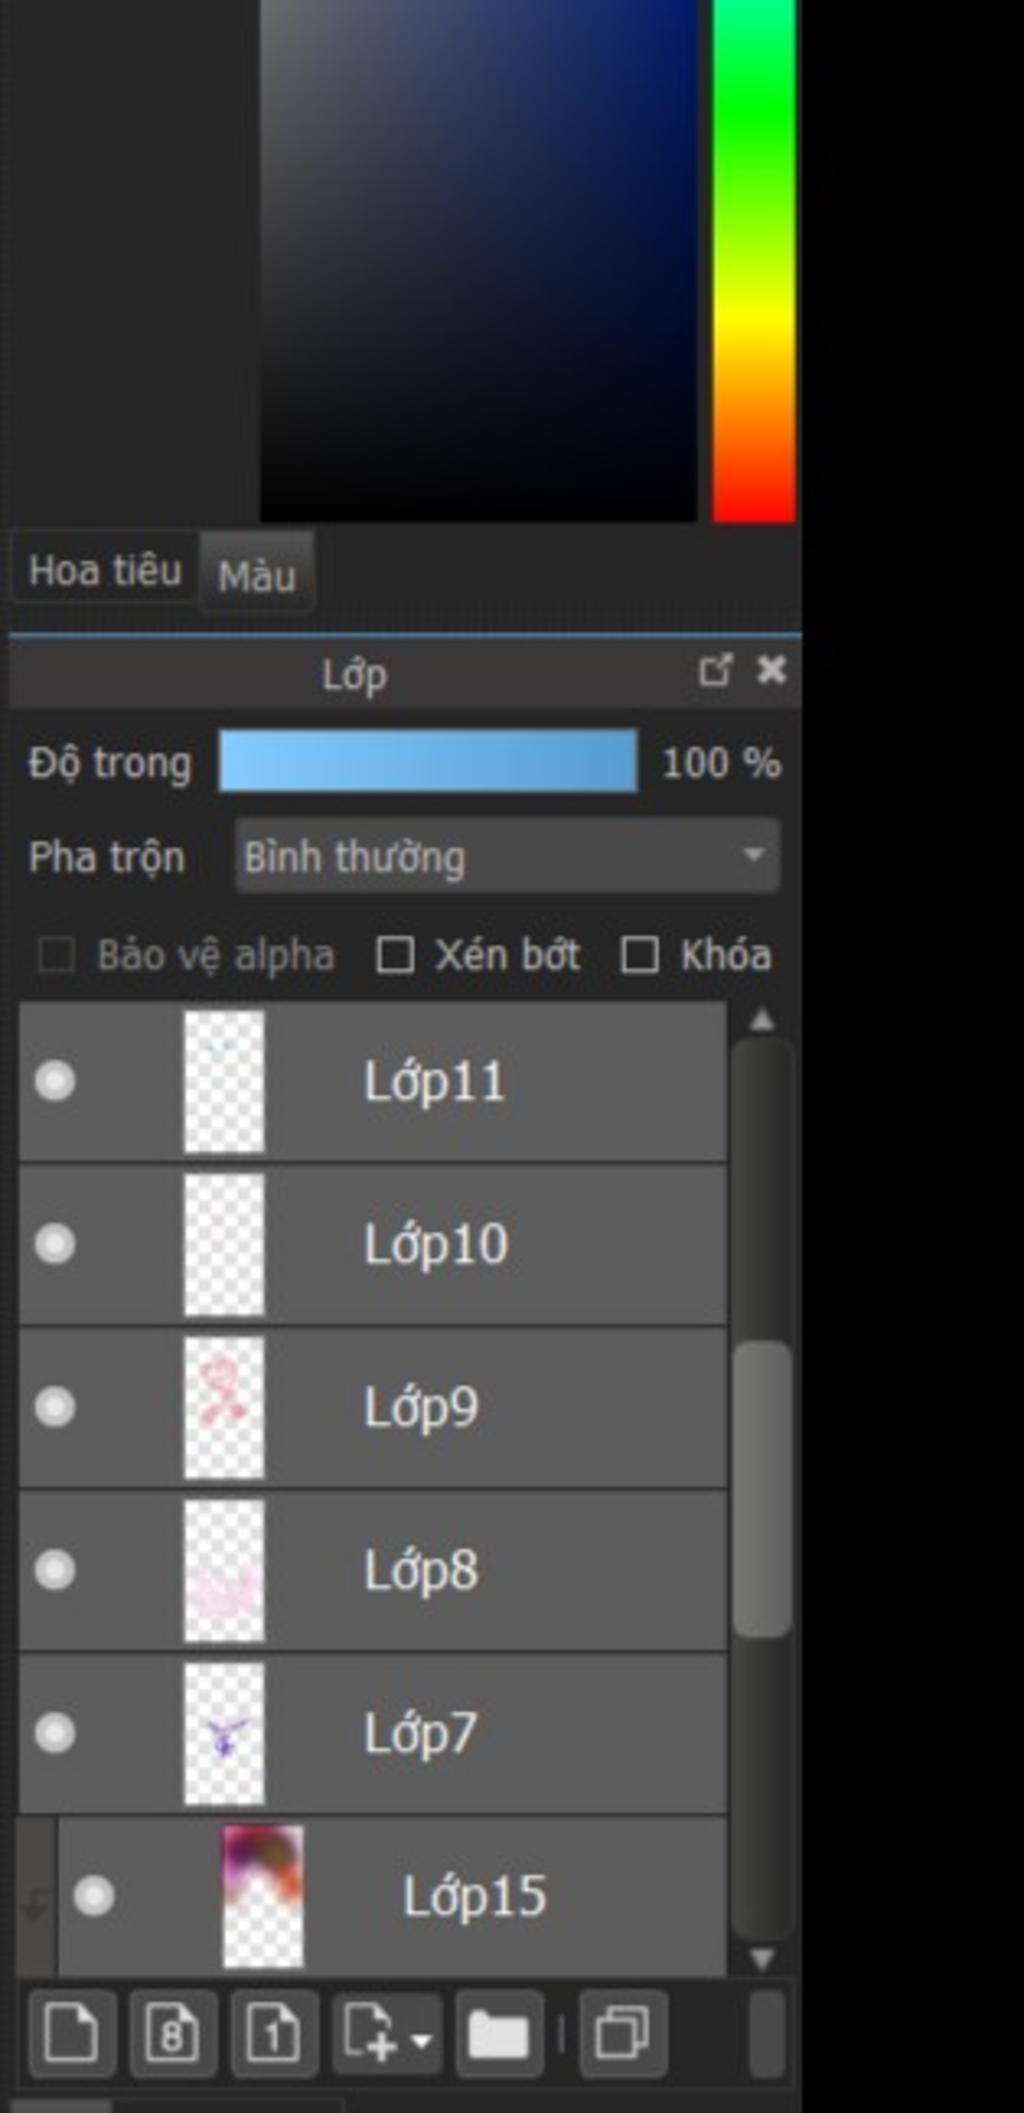Image resolution: width=1024 pixels, height=2113 pixels.
Task: Add a new 1-bit layer
Action: pyautogui.click(x=274, y=2034)
